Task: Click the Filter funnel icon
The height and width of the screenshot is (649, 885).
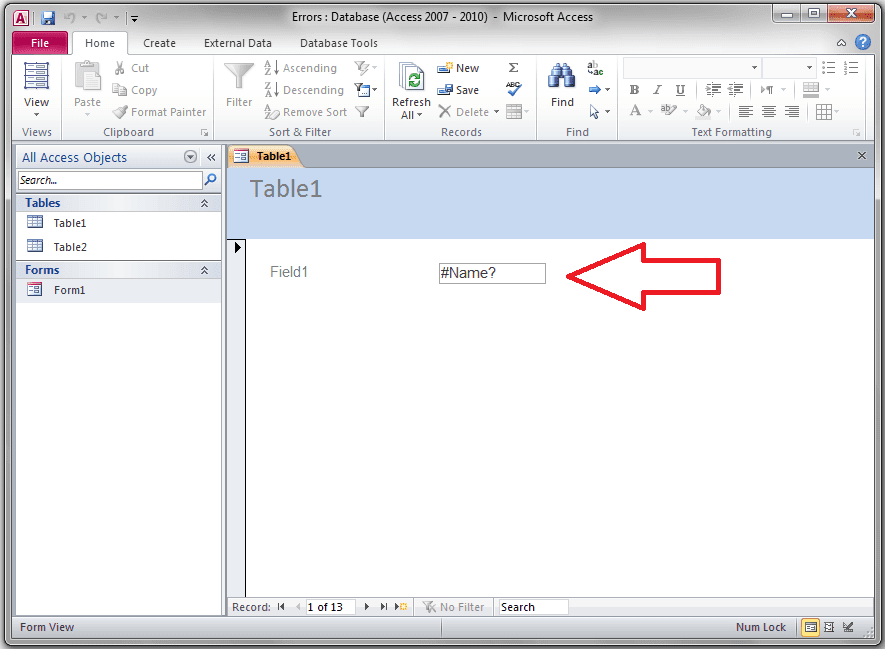Action: click(239, 76)
